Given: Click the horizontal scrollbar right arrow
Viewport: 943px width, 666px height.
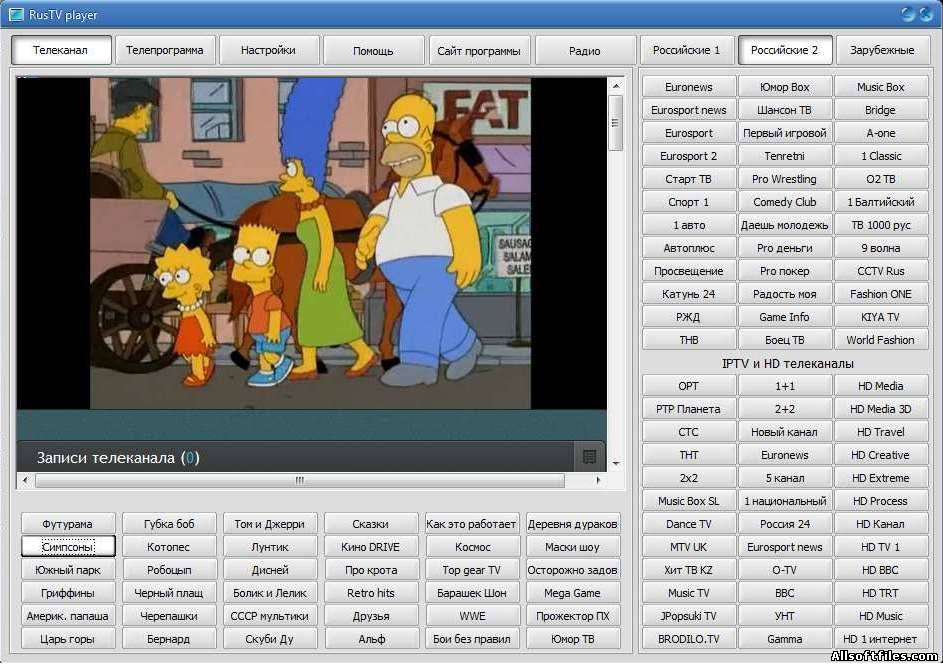Looking at the screenshot, I should 598,480.
